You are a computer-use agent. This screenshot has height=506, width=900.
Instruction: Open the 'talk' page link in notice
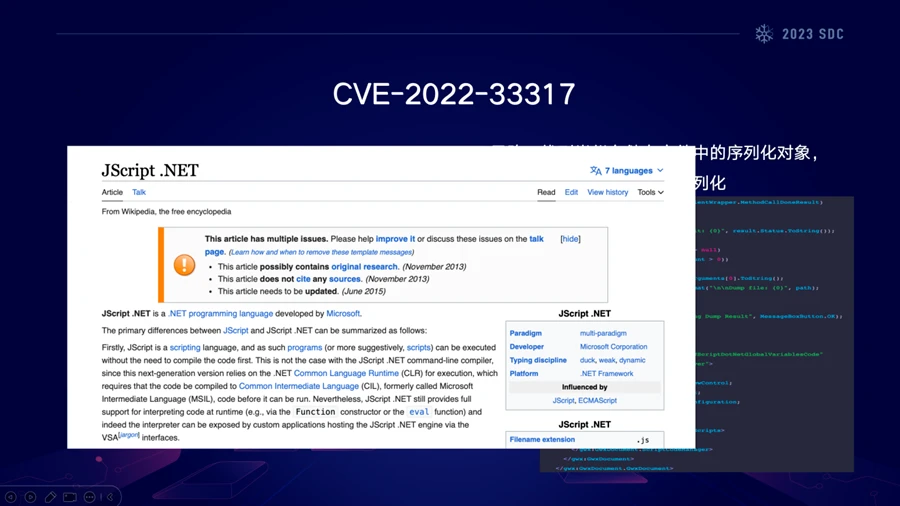[x=536, y=239]
